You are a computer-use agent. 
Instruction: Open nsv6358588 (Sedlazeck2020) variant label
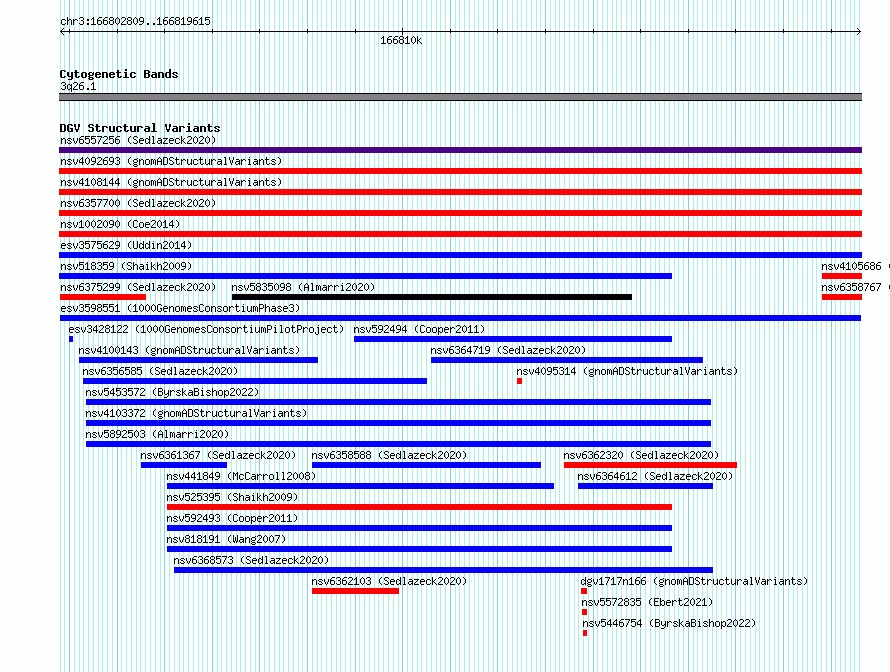(x=389, y=455)
